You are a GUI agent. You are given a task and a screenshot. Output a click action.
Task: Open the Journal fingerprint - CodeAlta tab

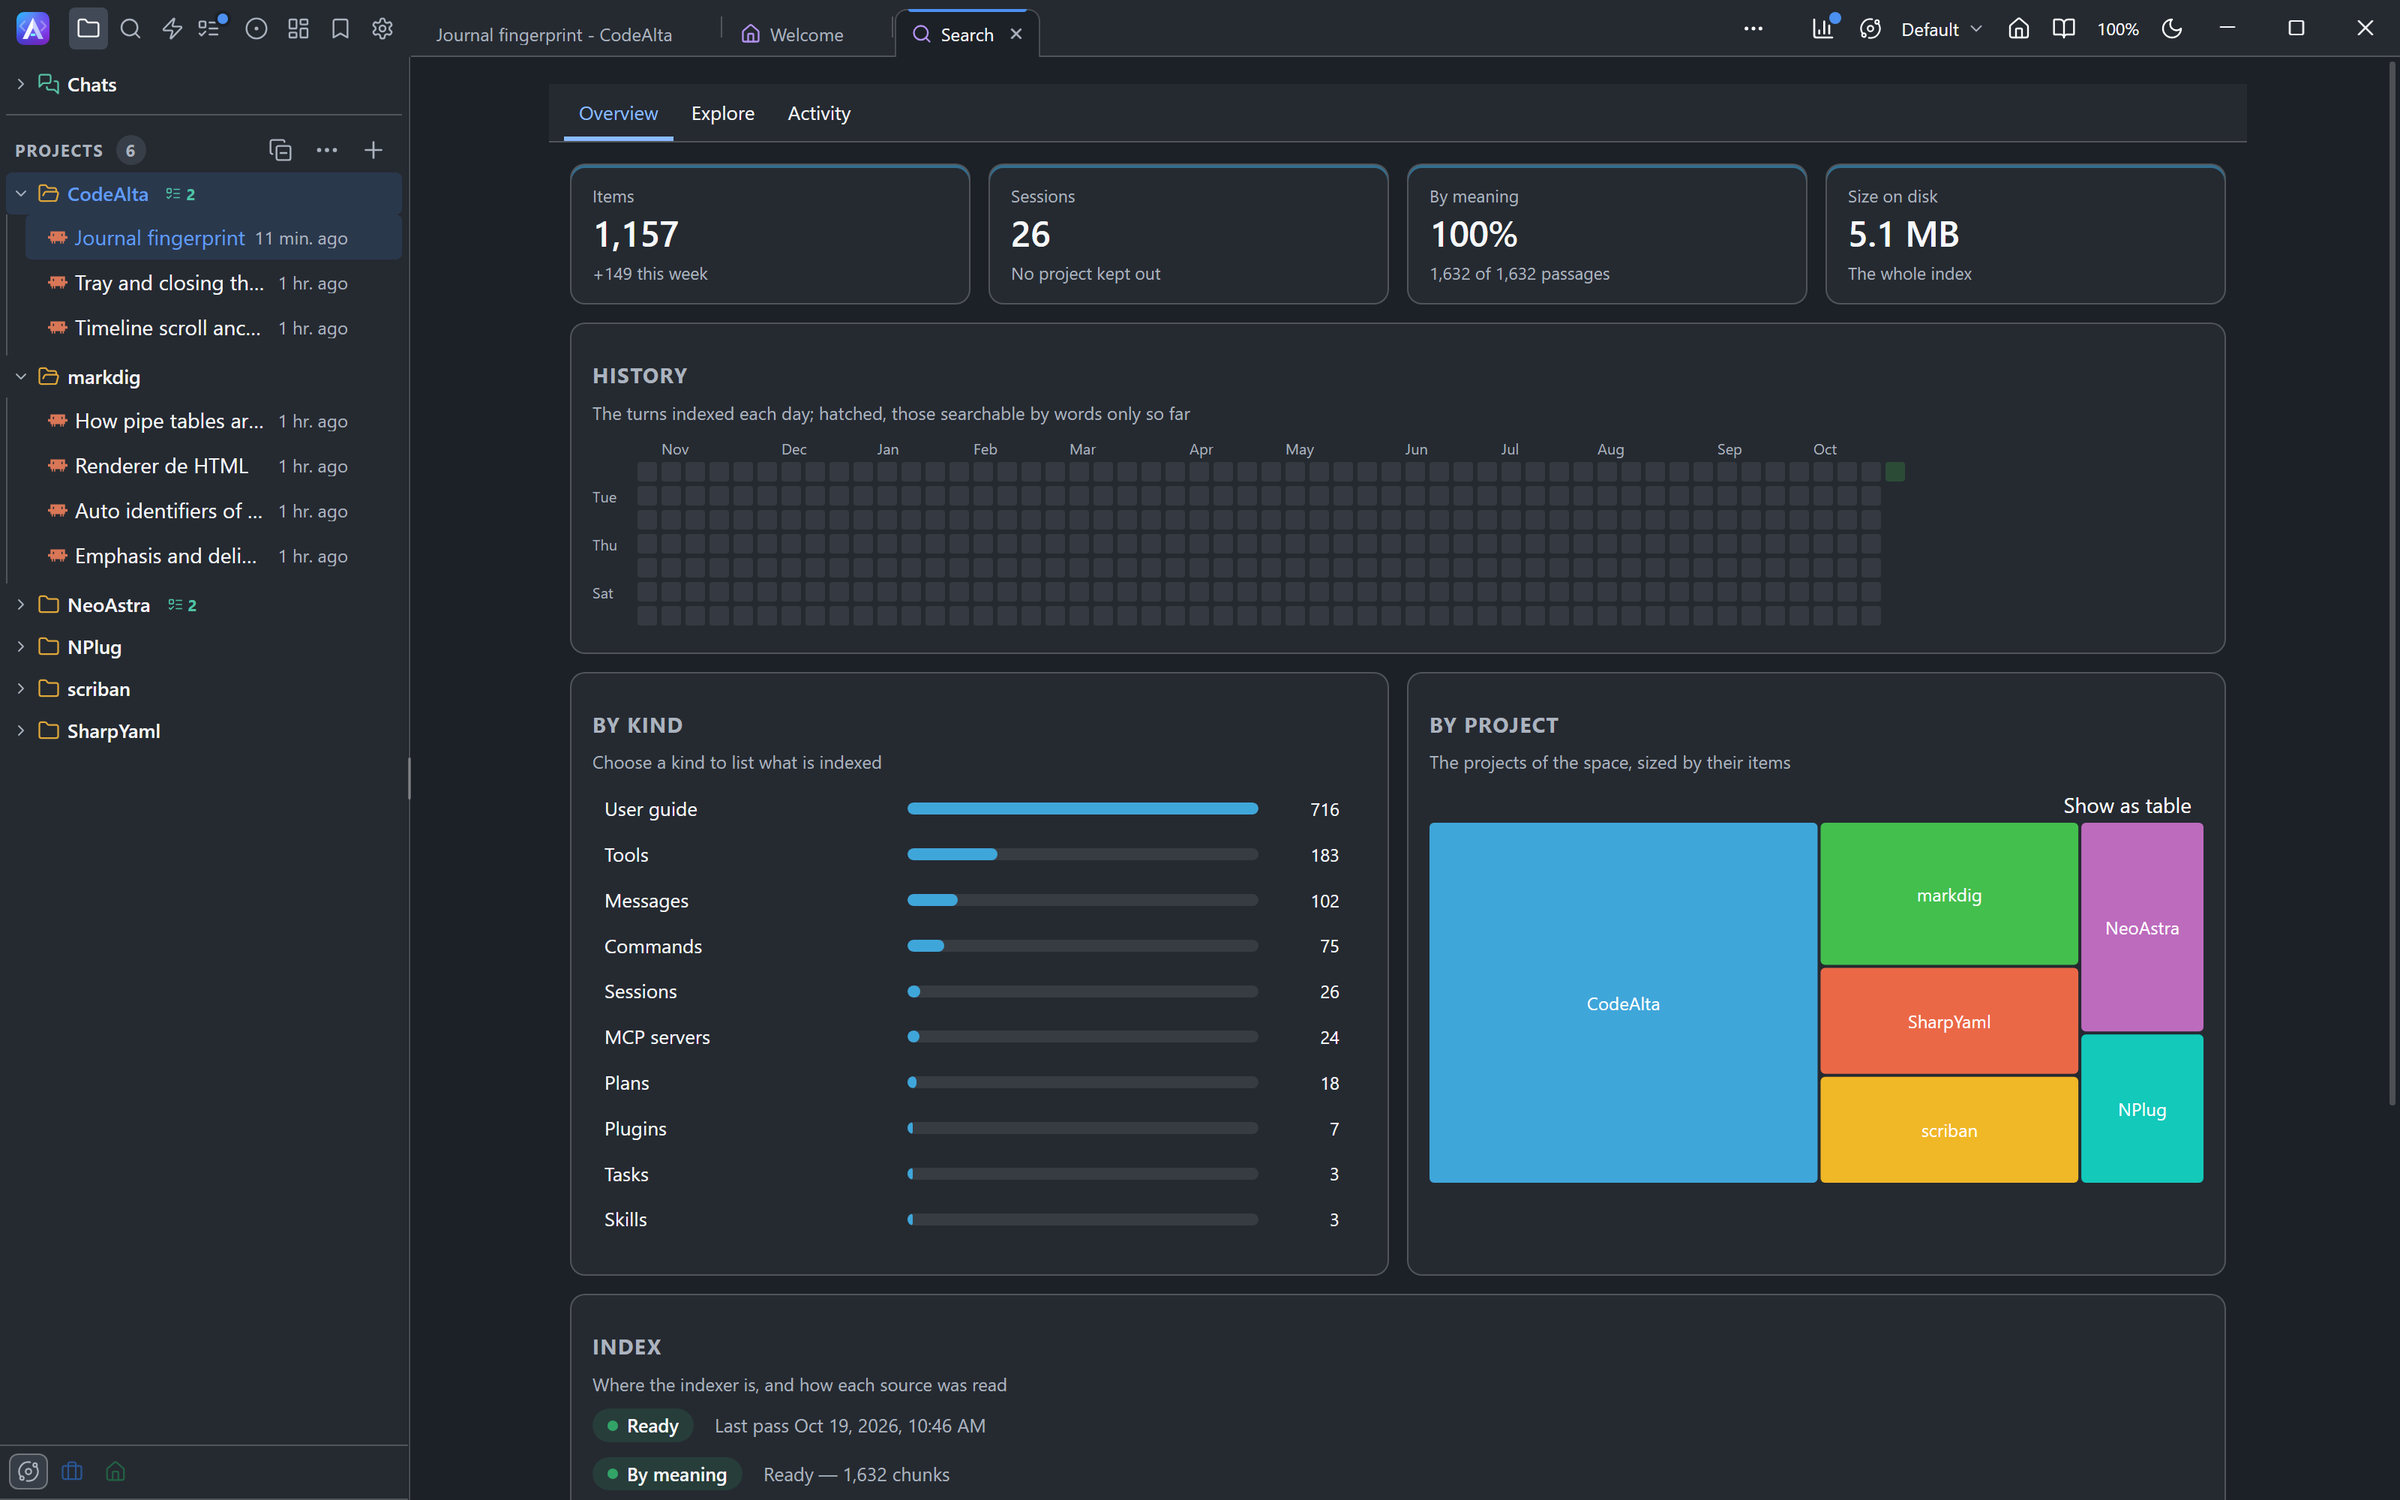pos(553,34)
